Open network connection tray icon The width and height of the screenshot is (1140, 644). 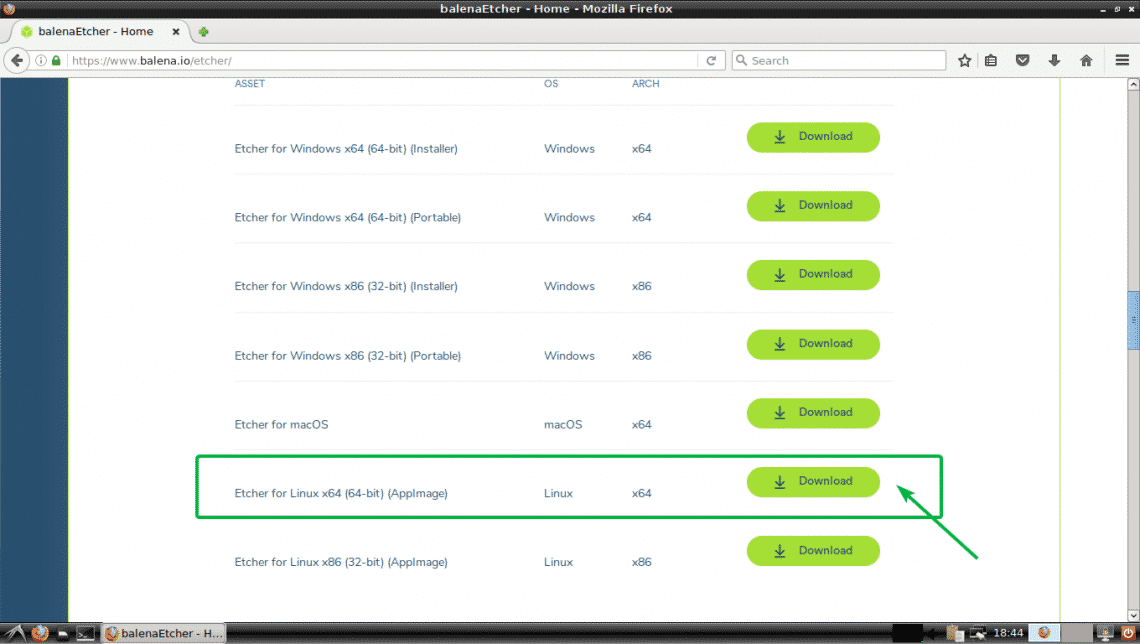[977, 633]
